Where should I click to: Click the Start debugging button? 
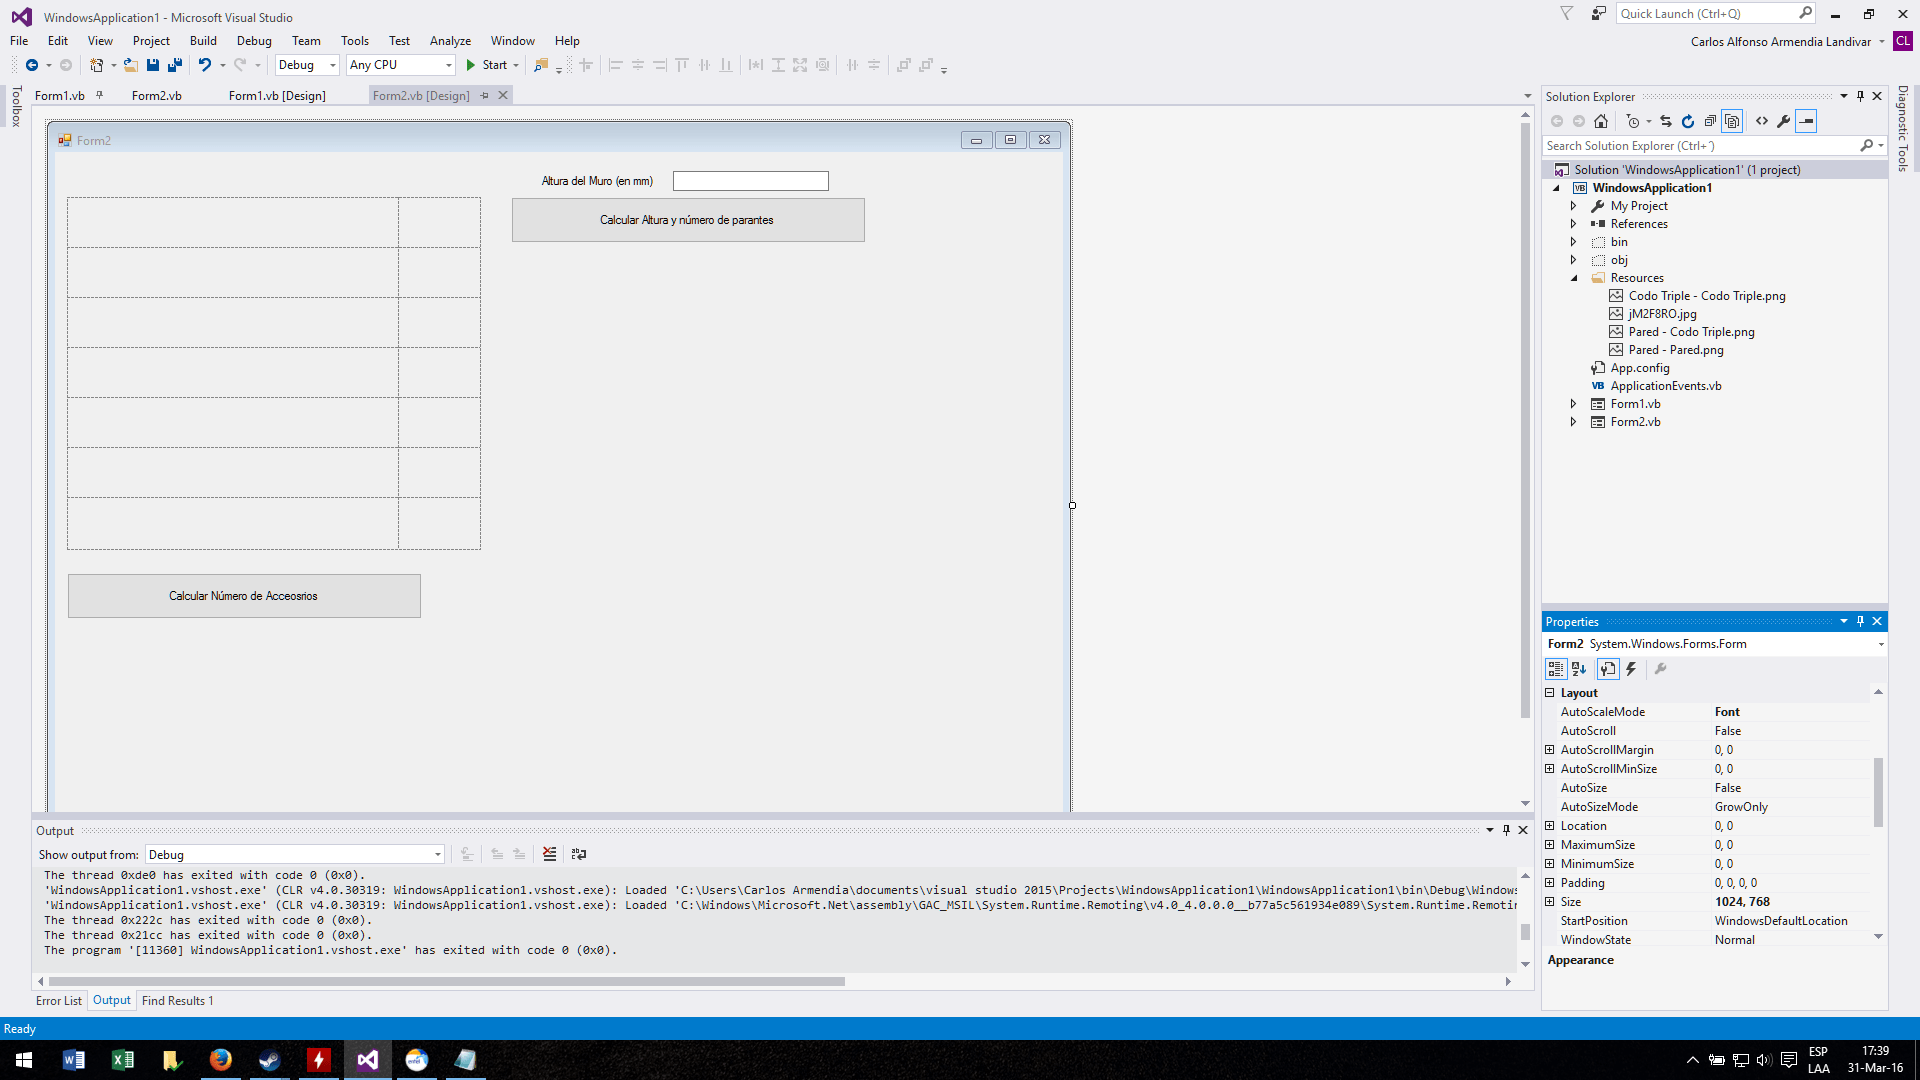pos(487,65)
